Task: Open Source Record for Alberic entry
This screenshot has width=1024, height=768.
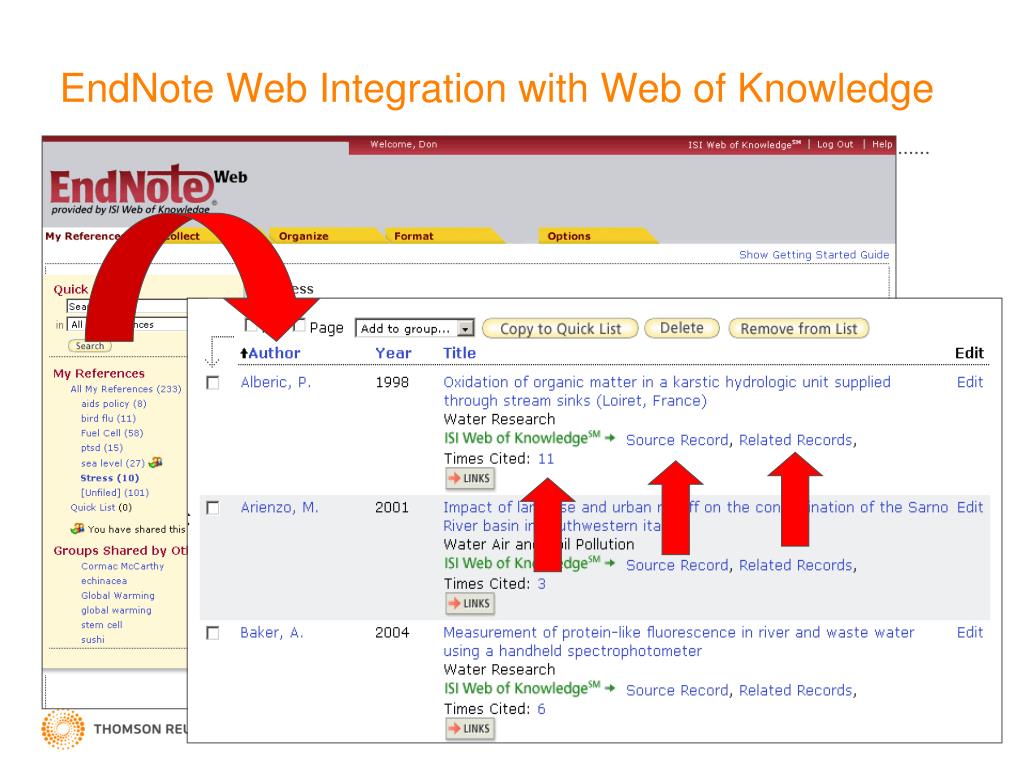Action: pos(677,441)
